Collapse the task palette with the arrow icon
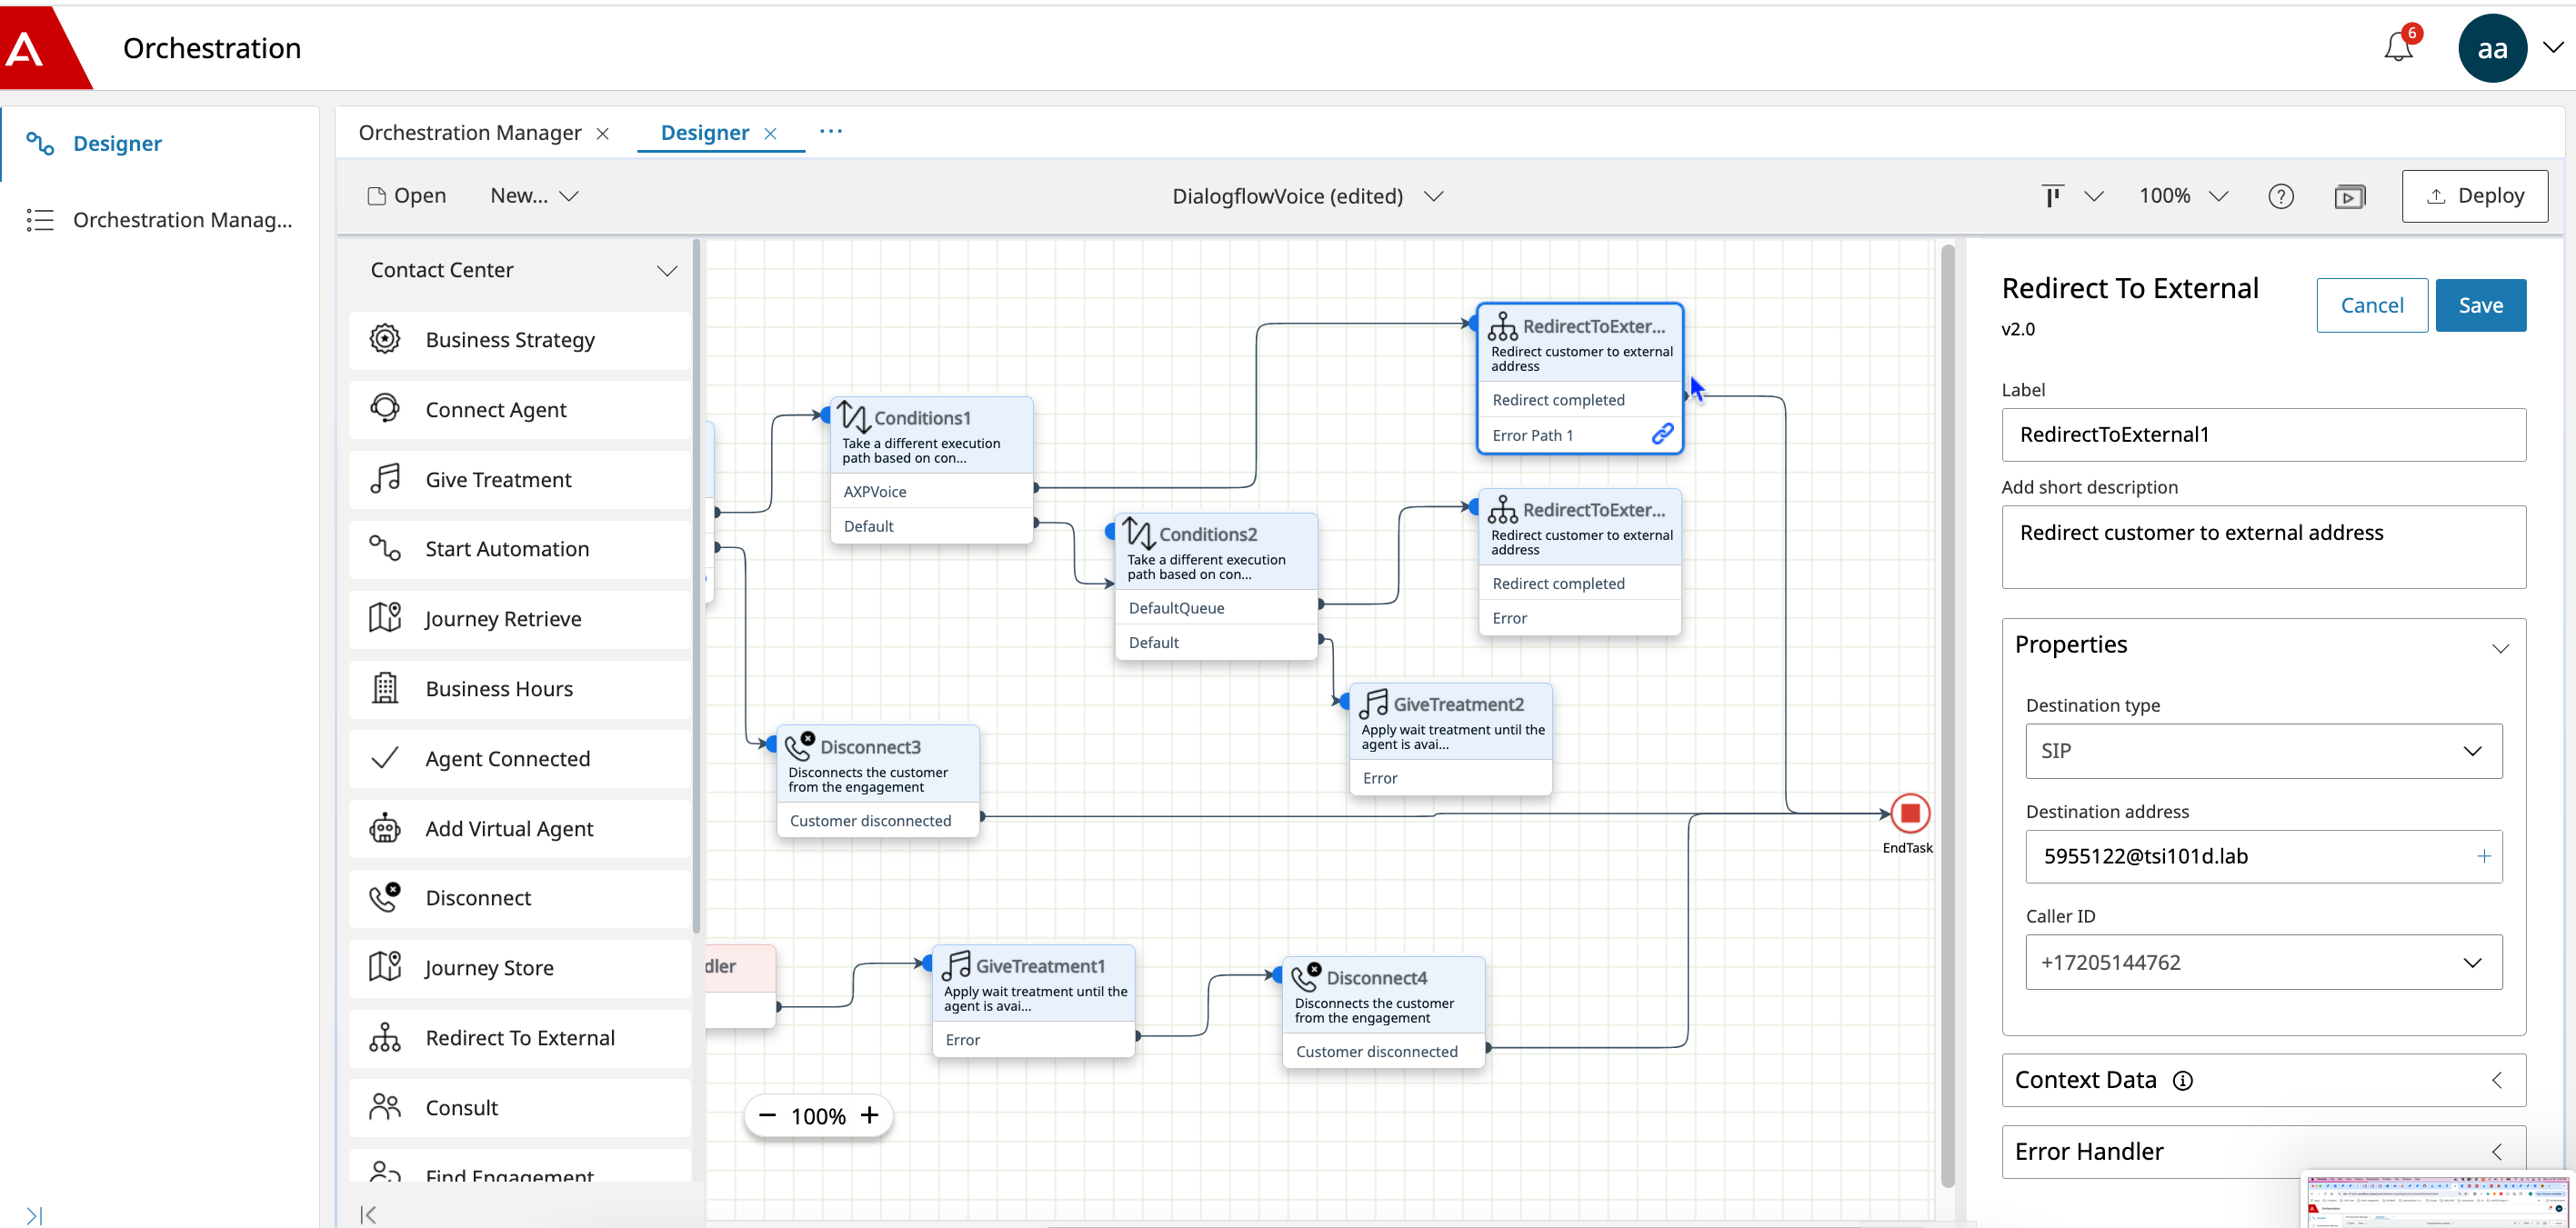2576x1228 pixels. [x=368, y=1214]
